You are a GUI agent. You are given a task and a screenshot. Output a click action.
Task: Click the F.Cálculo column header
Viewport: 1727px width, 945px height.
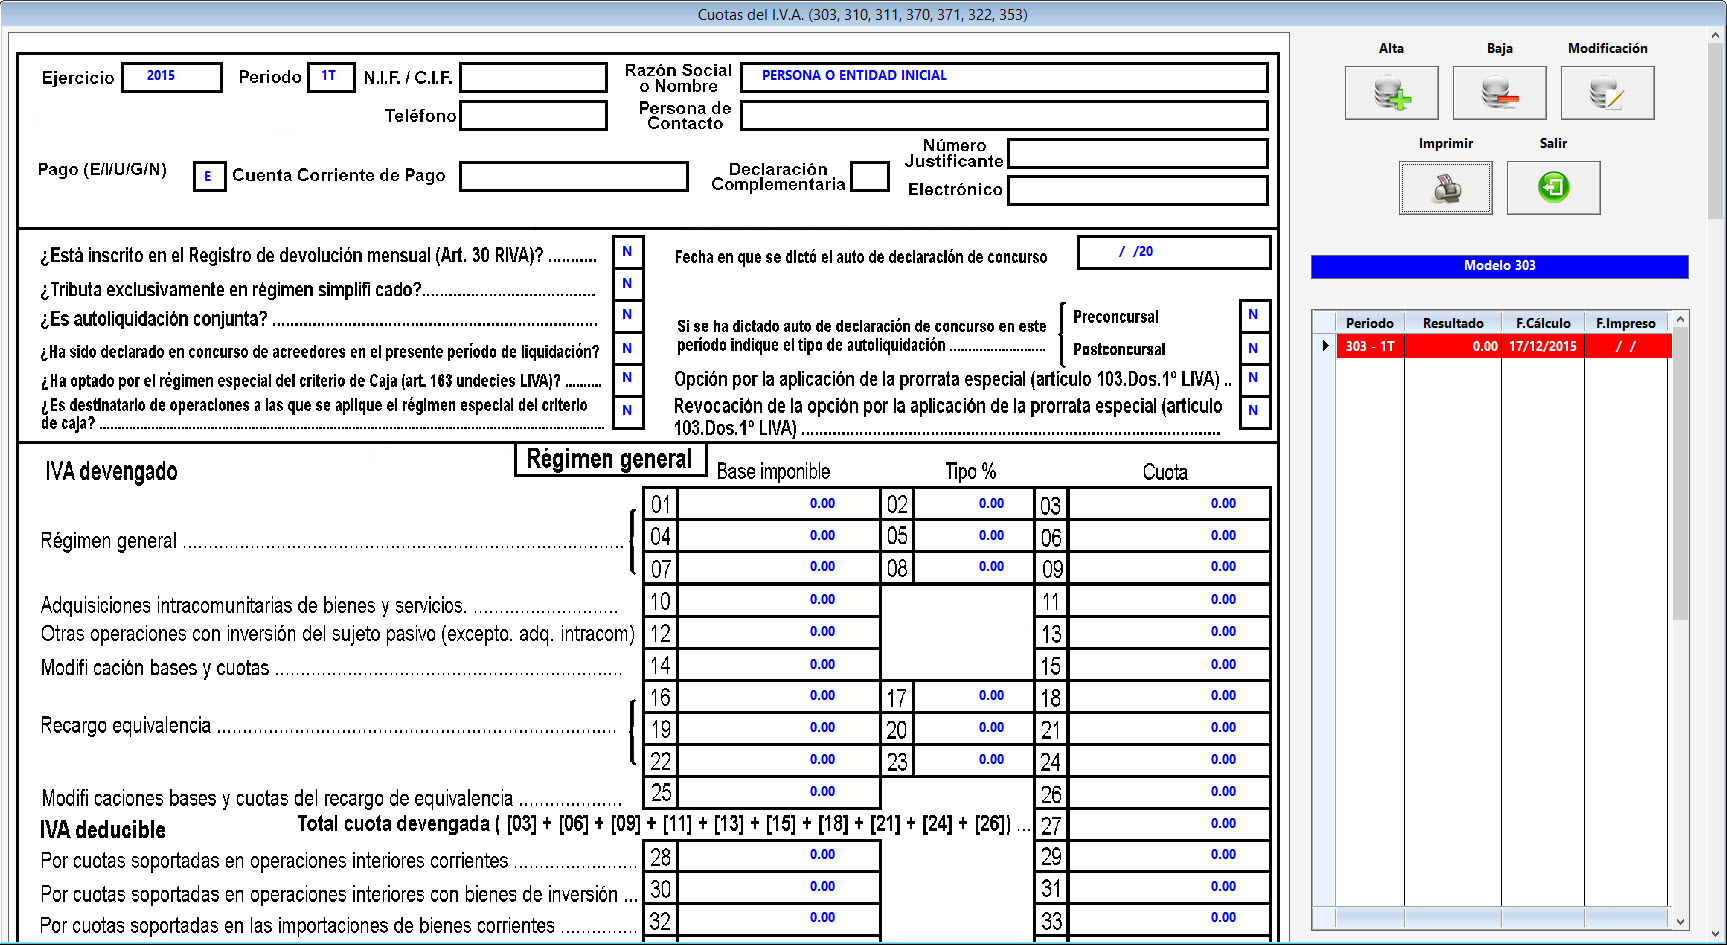[1543, 323]
